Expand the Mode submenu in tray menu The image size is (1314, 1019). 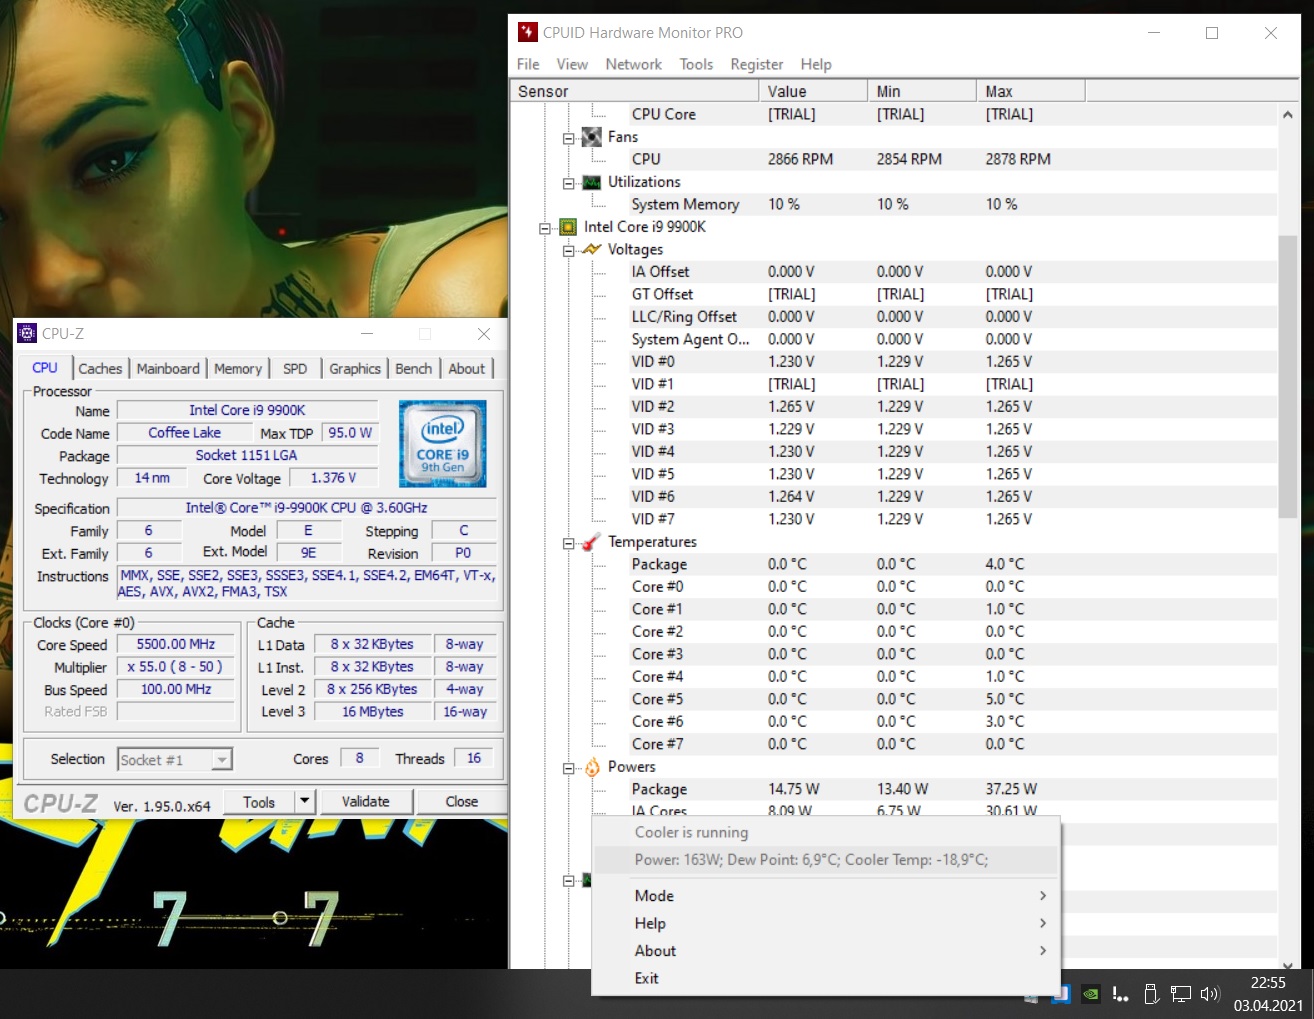coord(826,896)
